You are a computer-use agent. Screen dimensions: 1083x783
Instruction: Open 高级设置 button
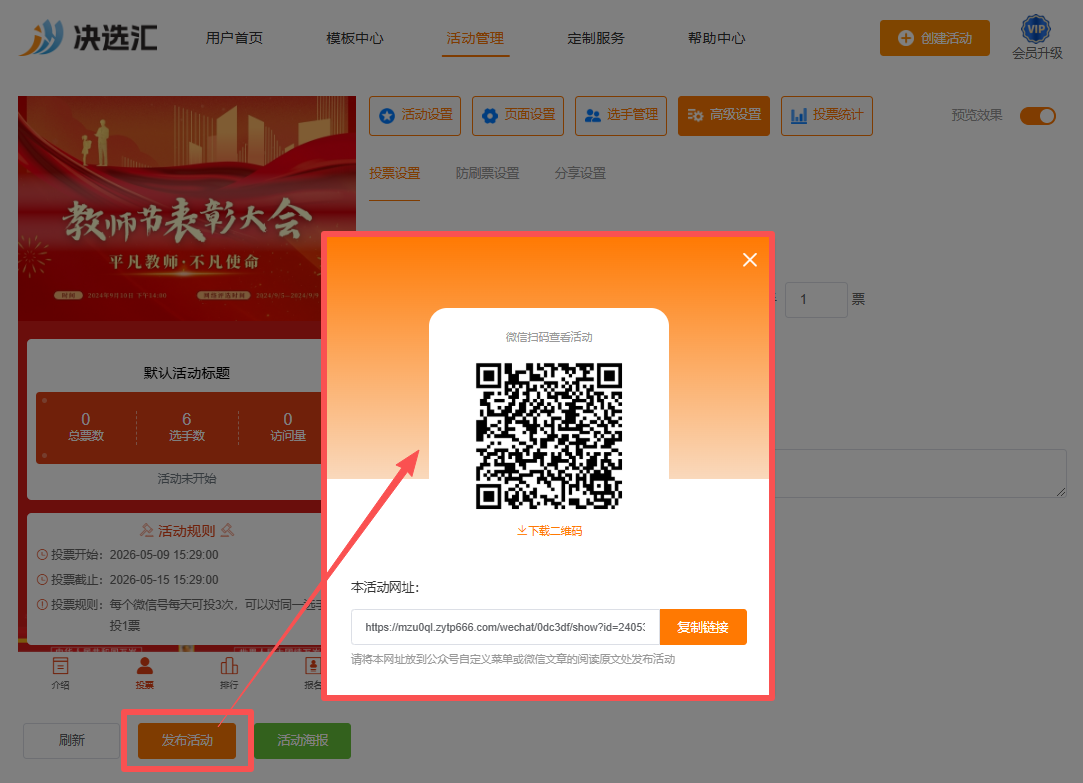(x=724, y=115)
